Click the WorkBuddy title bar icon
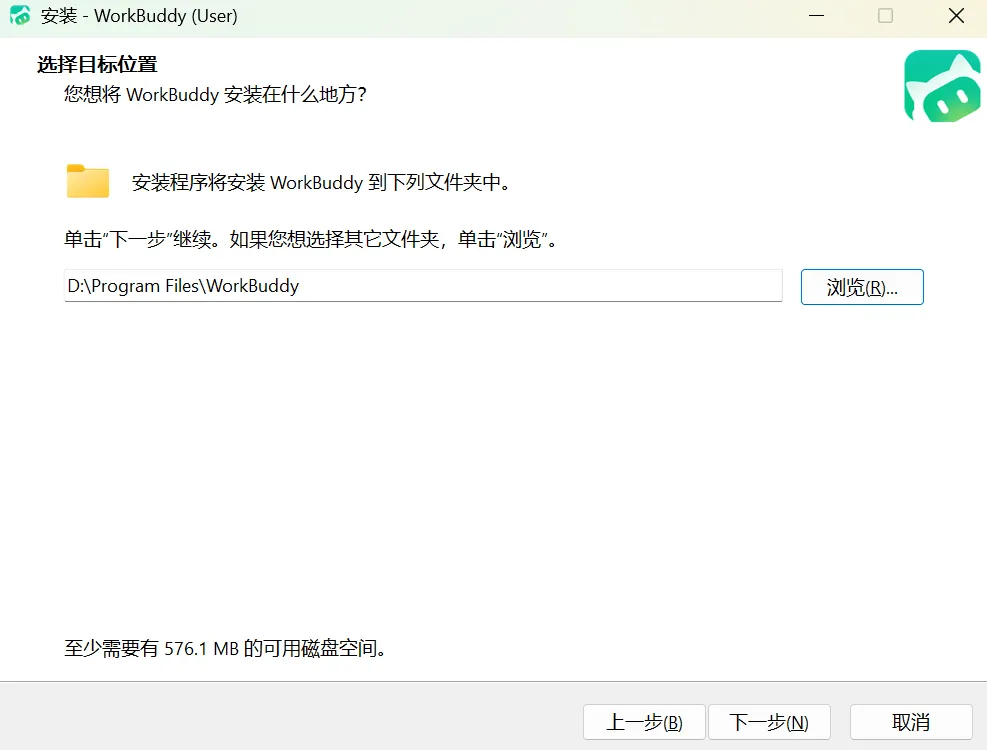Image resolution: width=987 pixels, height=750 pixels. click(x=20, y=16)
